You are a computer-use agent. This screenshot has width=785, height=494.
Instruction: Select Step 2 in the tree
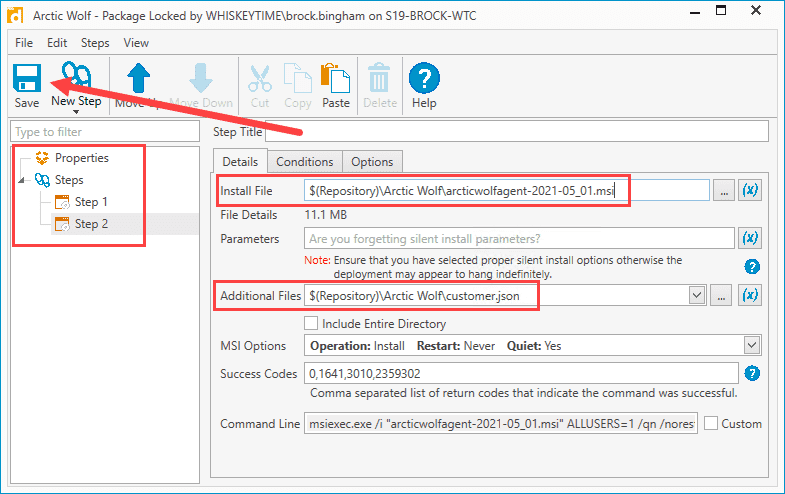pos(91,224)
